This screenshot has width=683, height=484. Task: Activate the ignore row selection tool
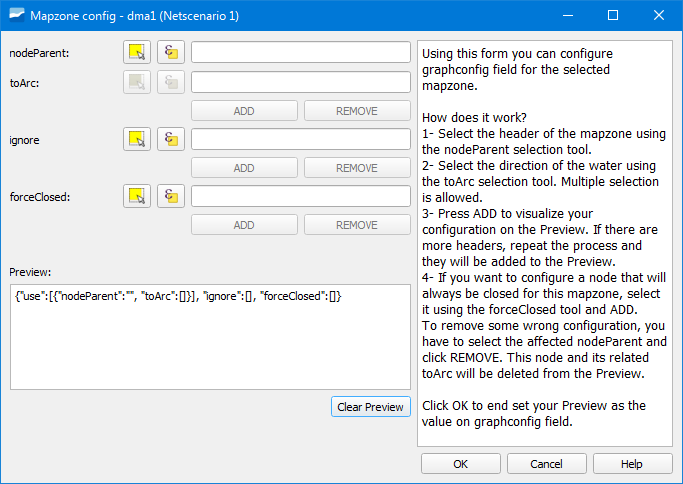[137, 140]
